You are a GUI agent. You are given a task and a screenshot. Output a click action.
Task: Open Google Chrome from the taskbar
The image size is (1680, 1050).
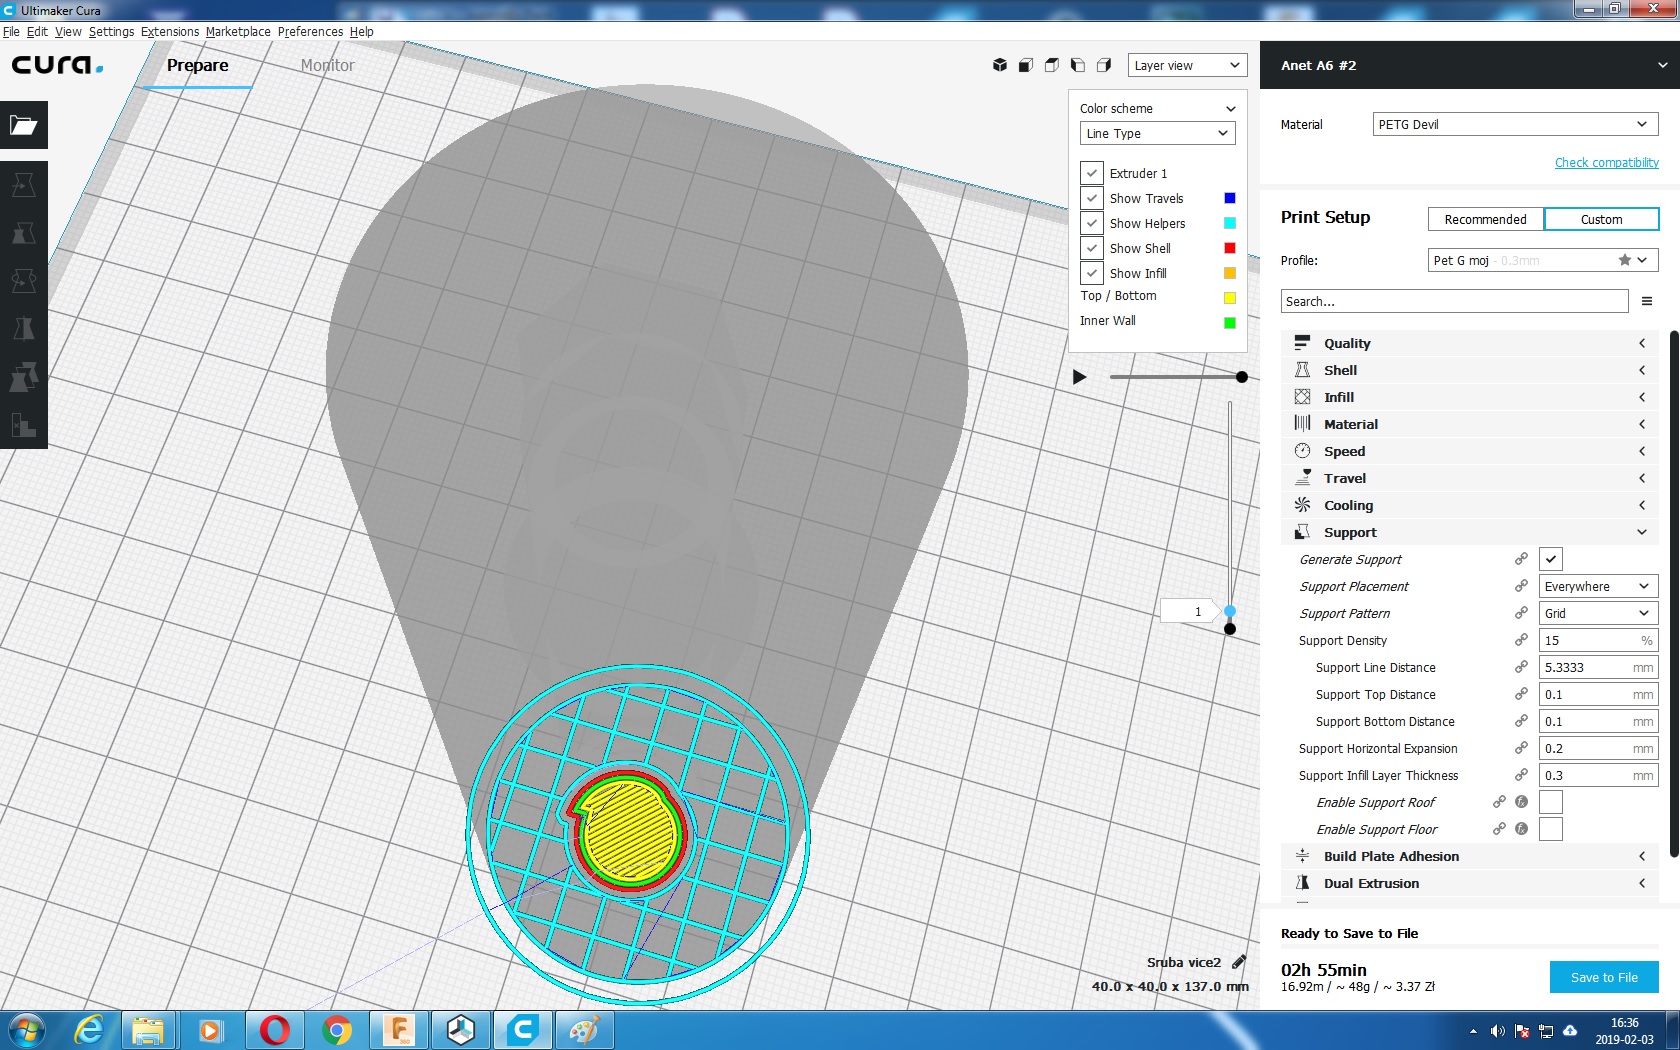(x=337, y=1029)
